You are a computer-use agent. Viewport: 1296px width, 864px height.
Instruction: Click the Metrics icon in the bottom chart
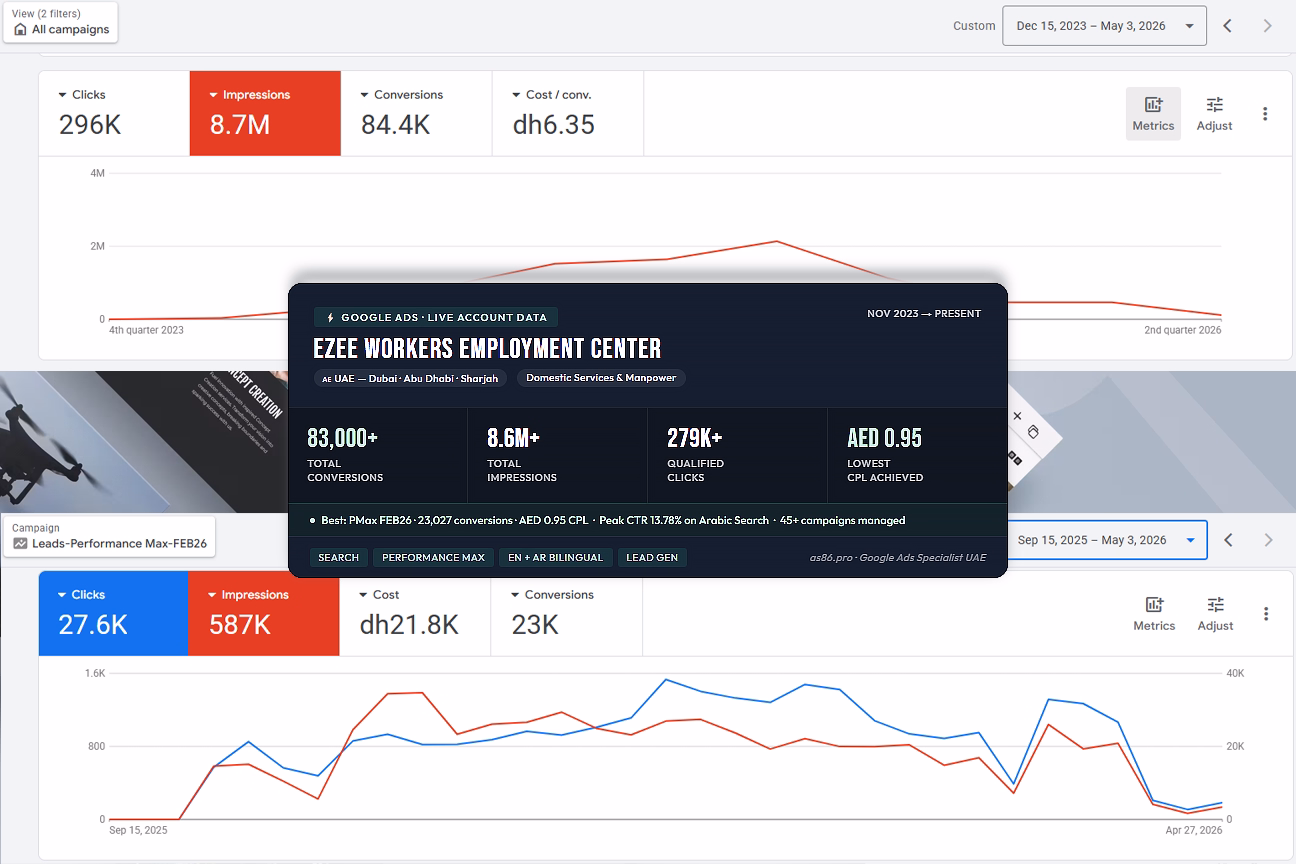pos(1154,613)
